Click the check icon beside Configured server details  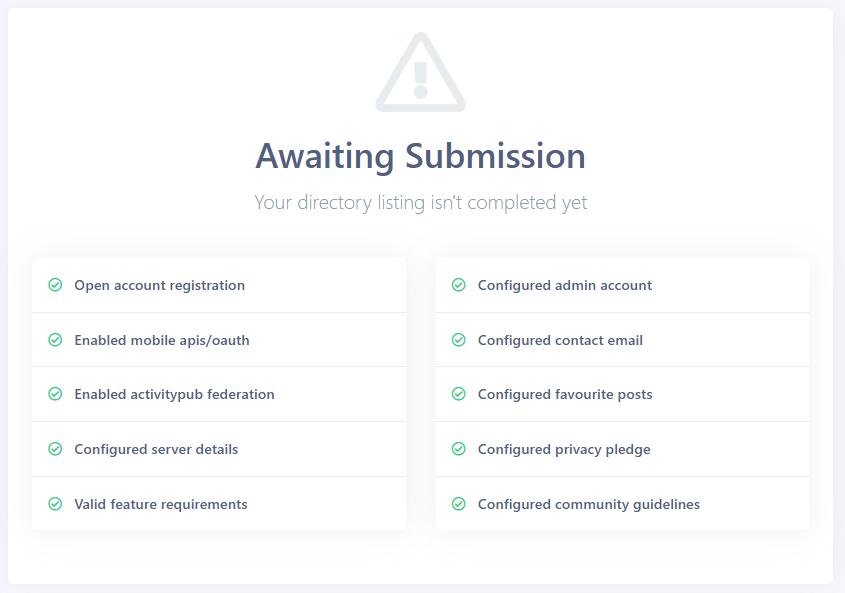tap(56, 449)
